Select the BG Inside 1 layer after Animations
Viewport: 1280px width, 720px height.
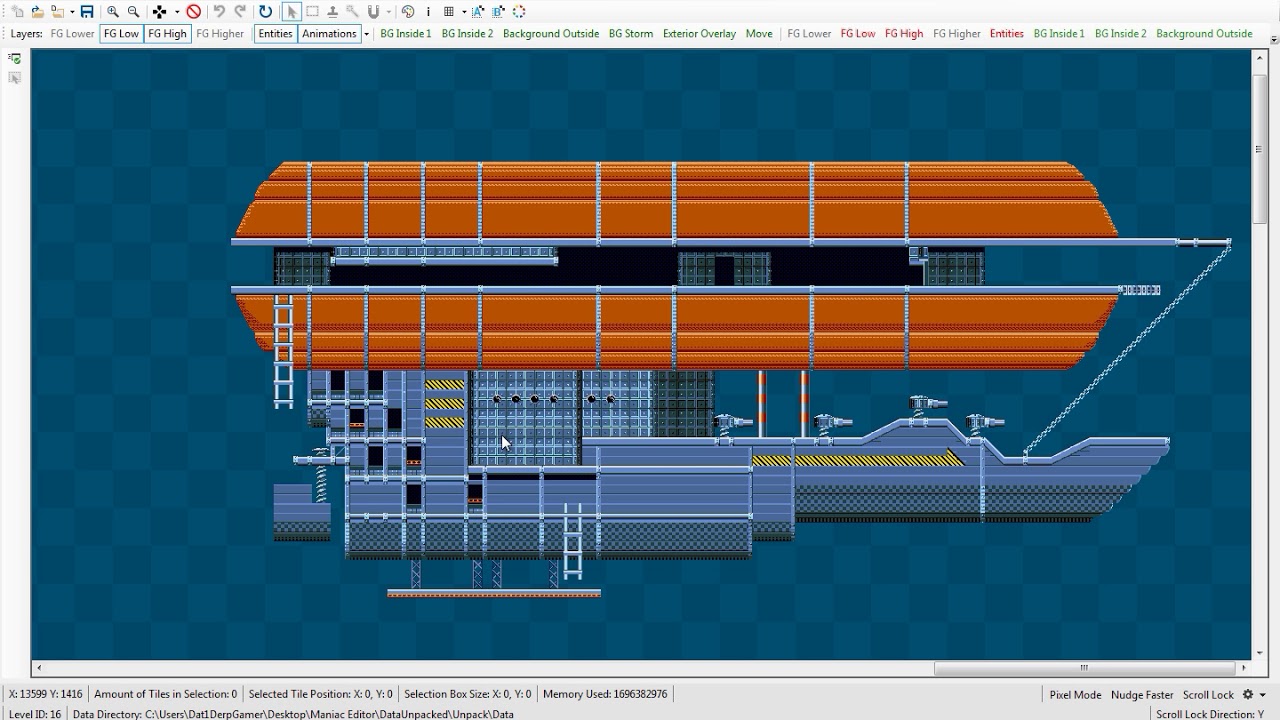coord(406,33)
